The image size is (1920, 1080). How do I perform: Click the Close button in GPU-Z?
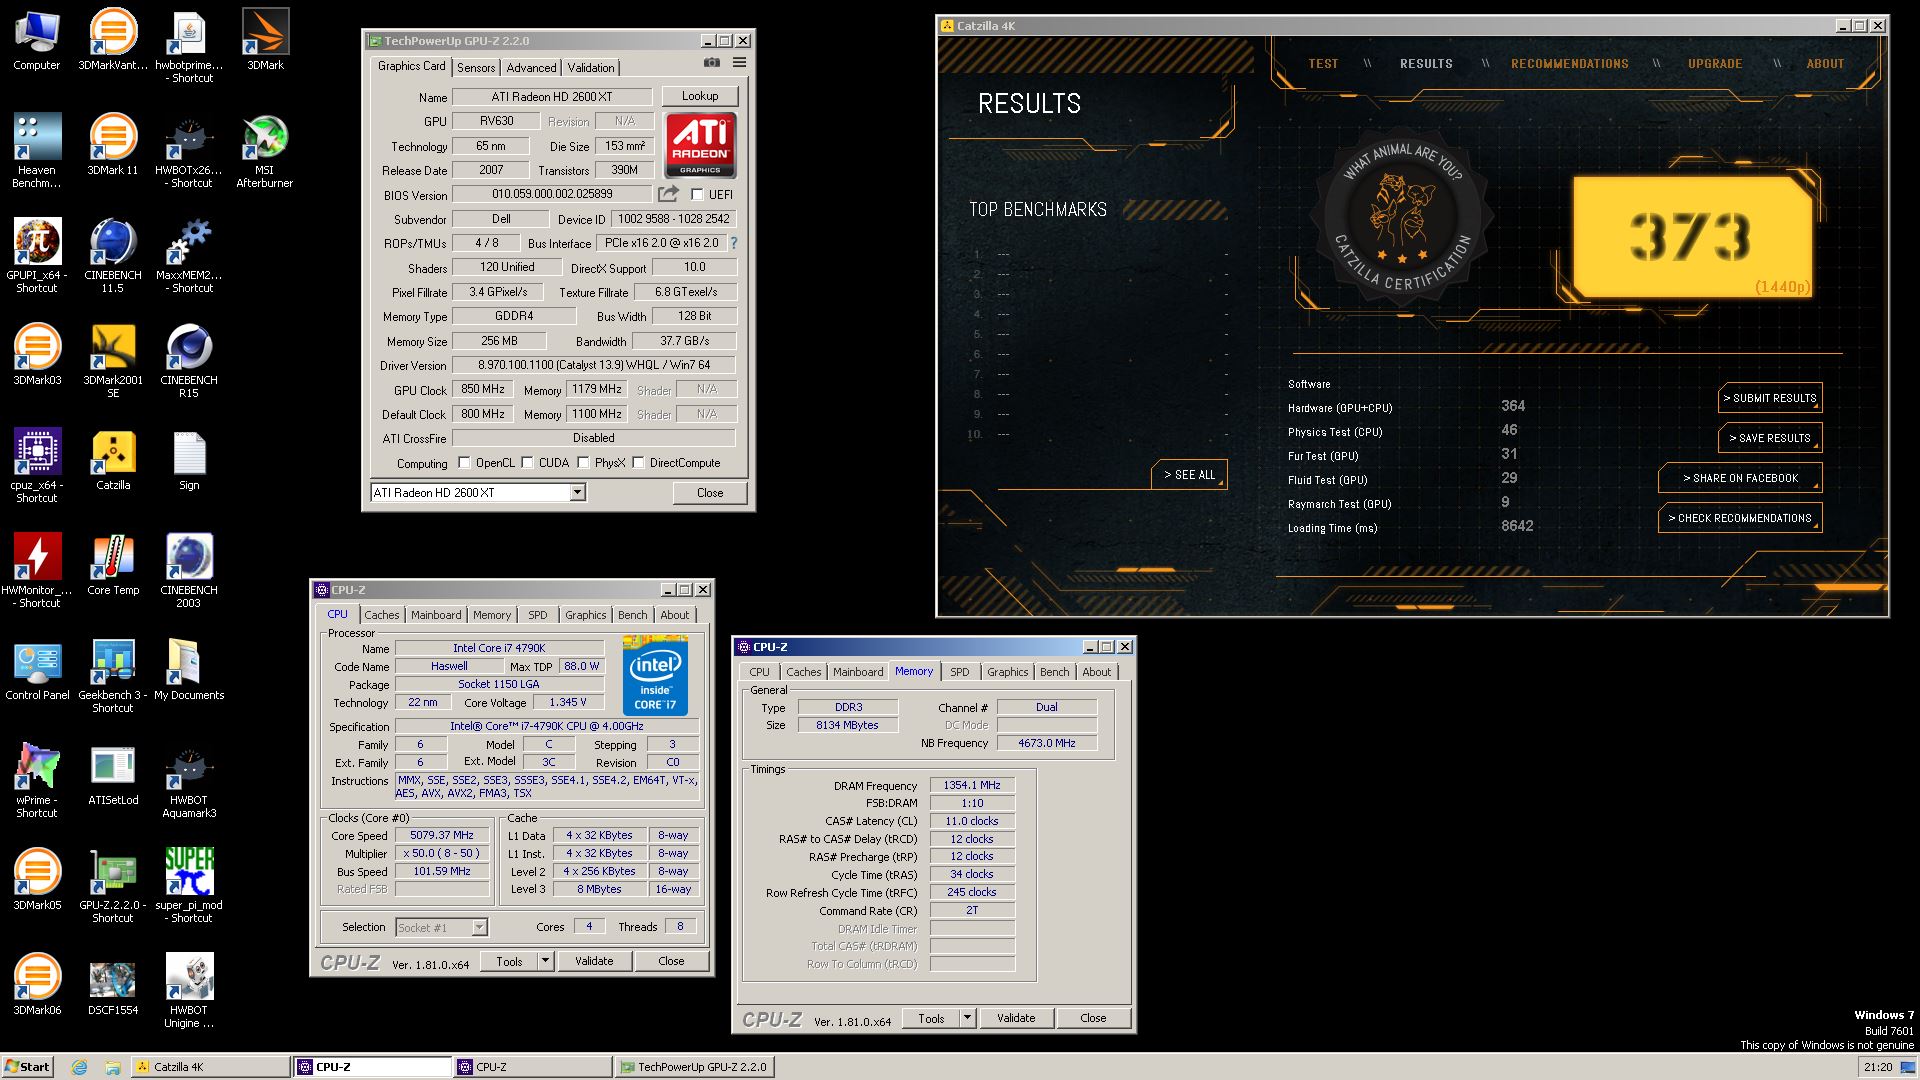click(x=710, y=493)
